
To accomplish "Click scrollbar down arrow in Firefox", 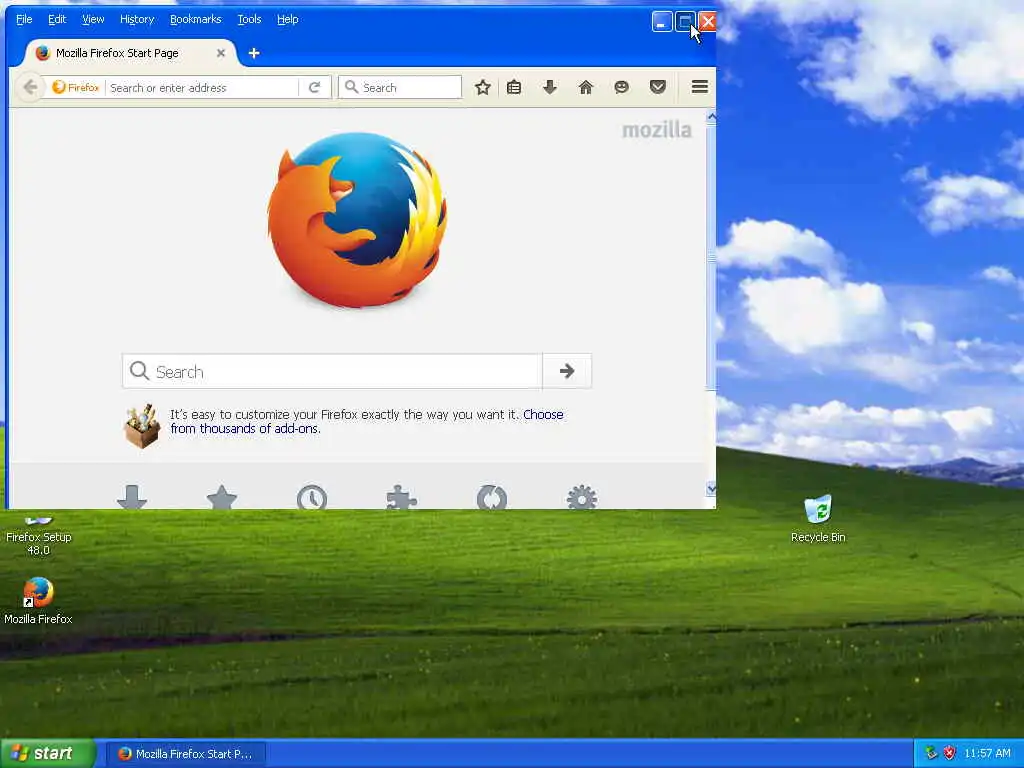I will (711, 488).
